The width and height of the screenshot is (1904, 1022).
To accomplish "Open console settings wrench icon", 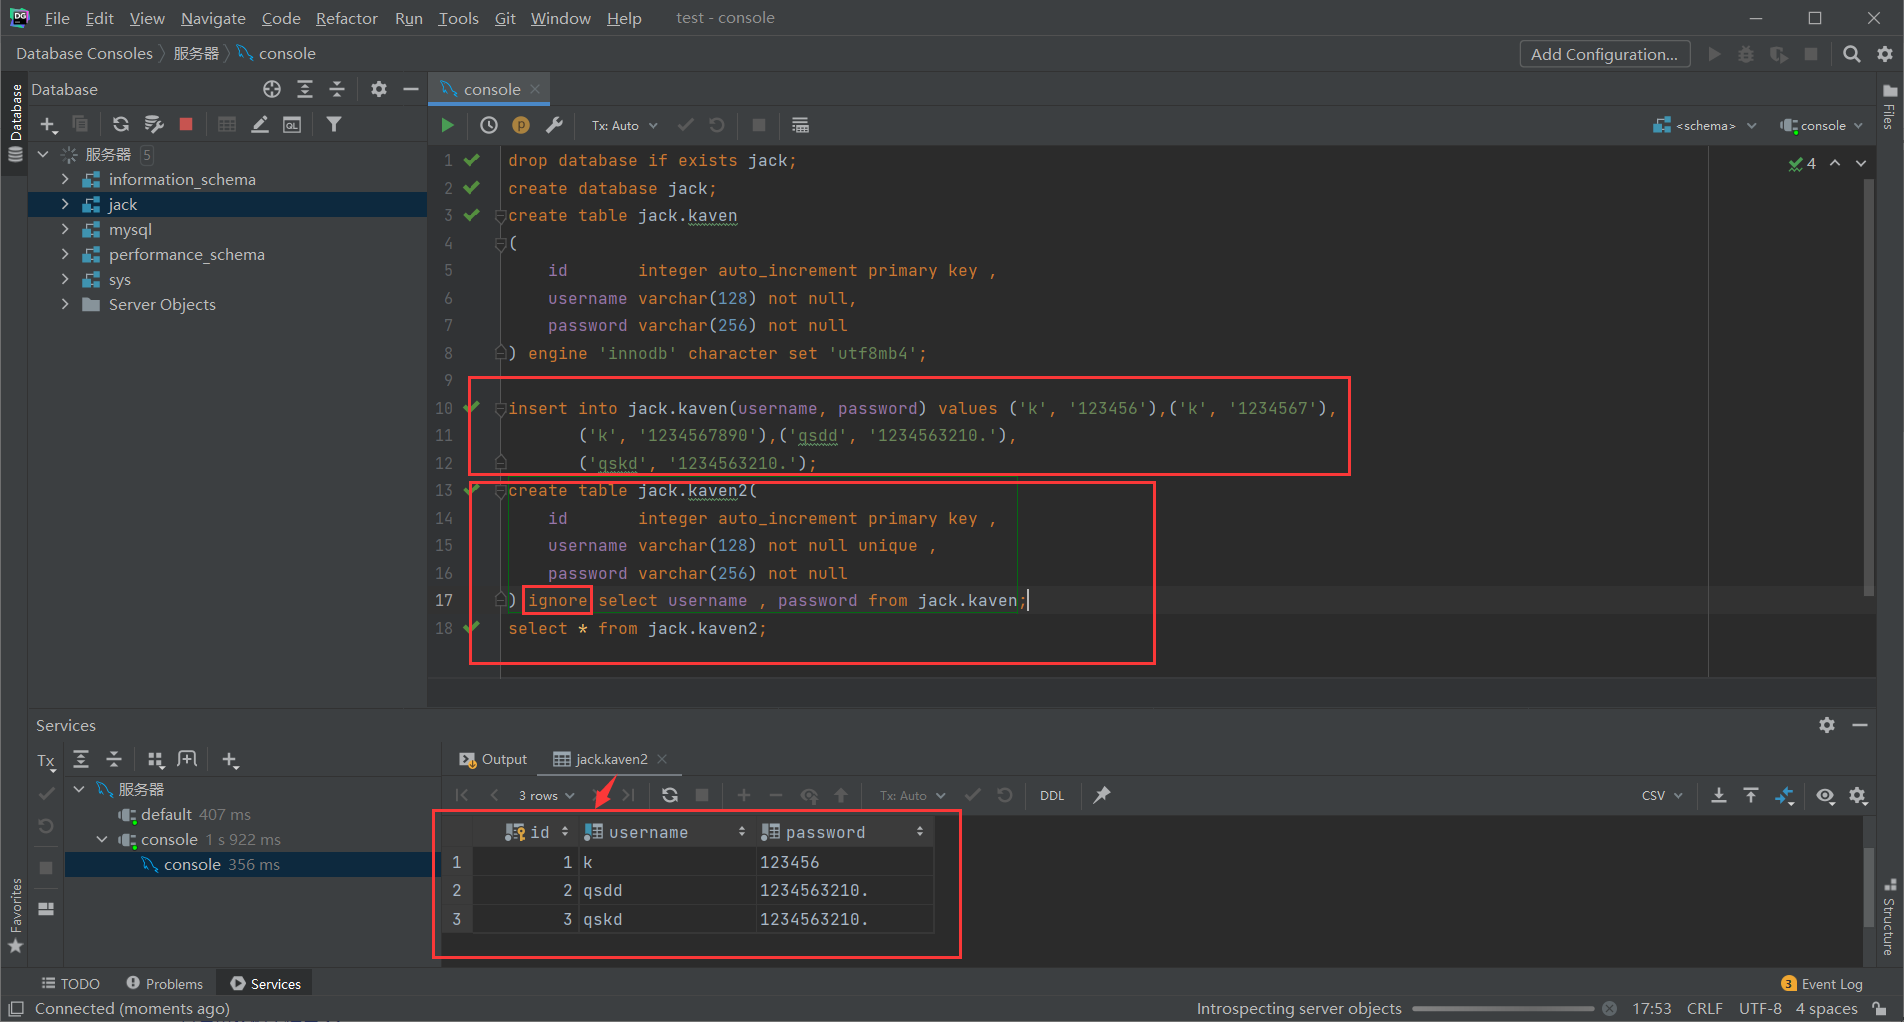I will [554, 125].
